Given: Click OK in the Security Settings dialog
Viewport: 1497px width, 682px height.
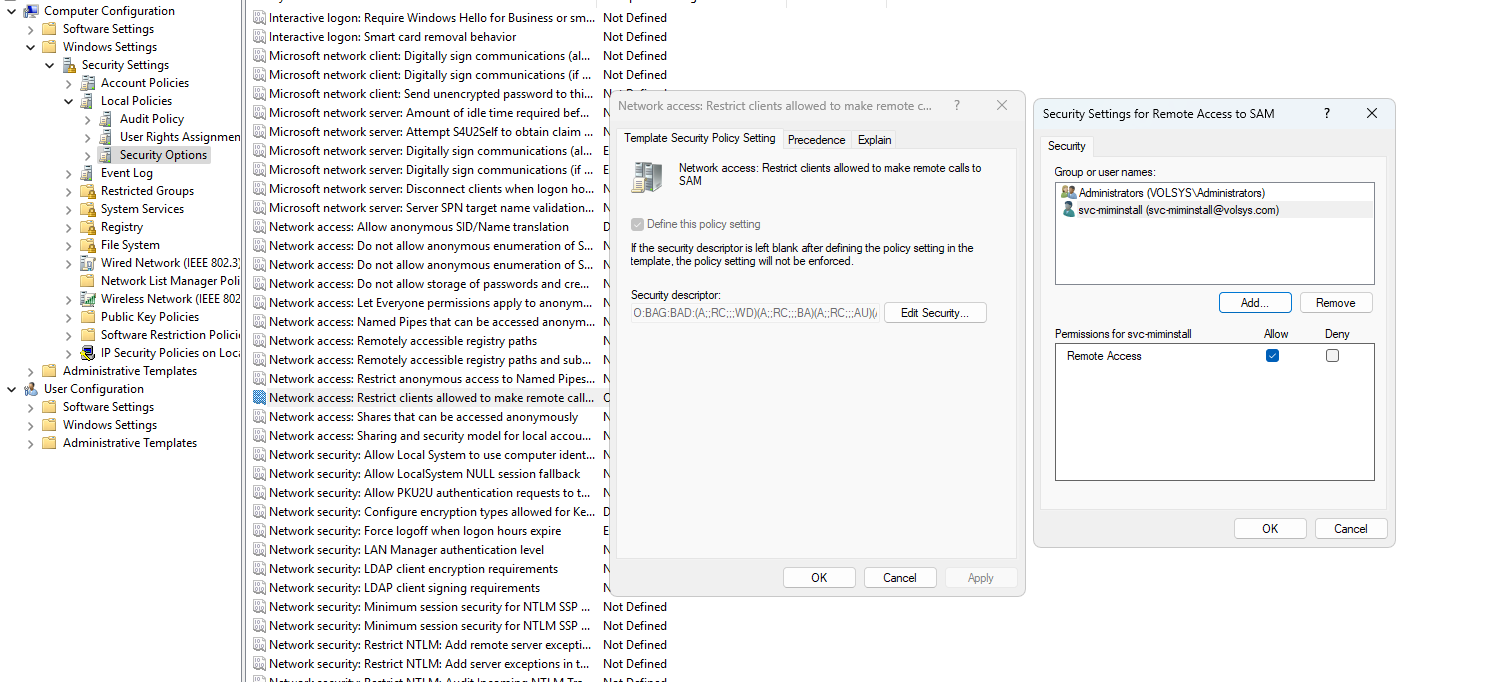Looking at the screenshot, I should click(1270, 529).
